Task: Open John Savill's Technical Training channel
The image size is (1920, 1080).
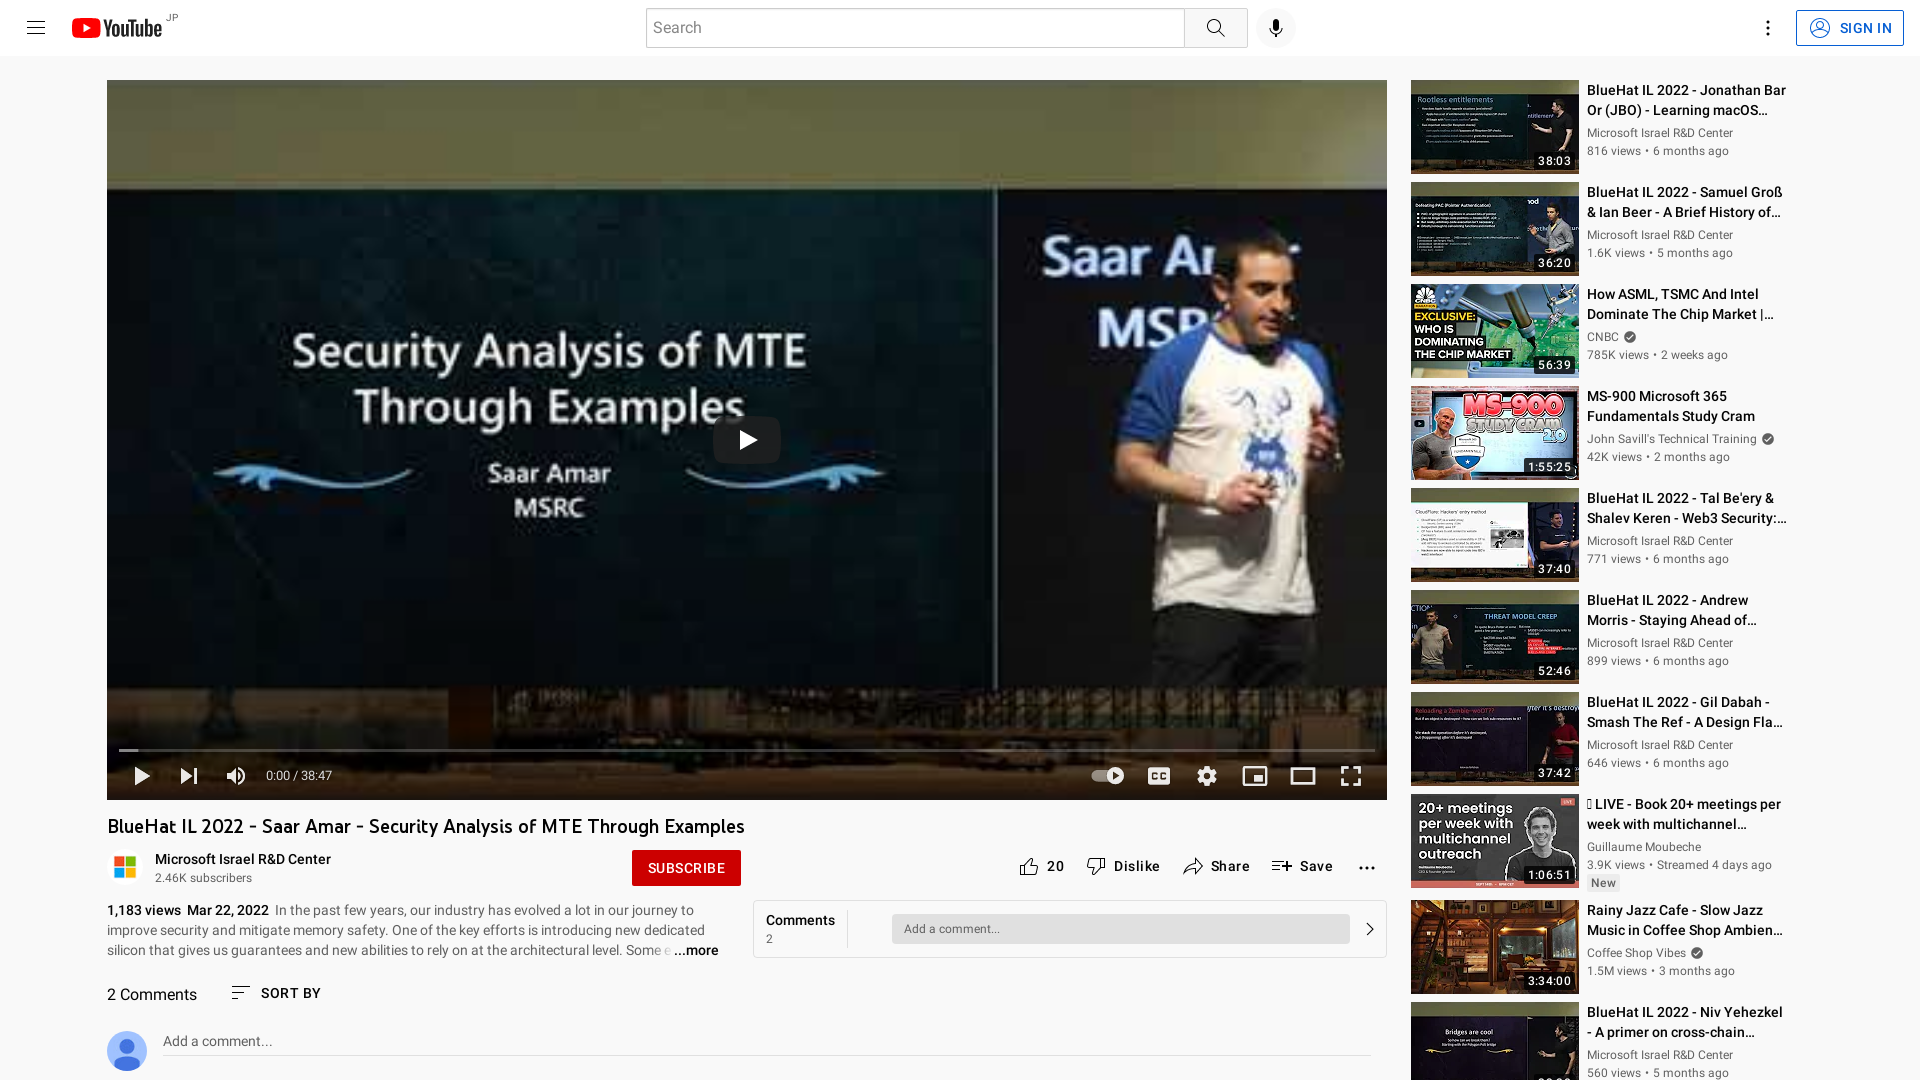Action: point(1671,439)
